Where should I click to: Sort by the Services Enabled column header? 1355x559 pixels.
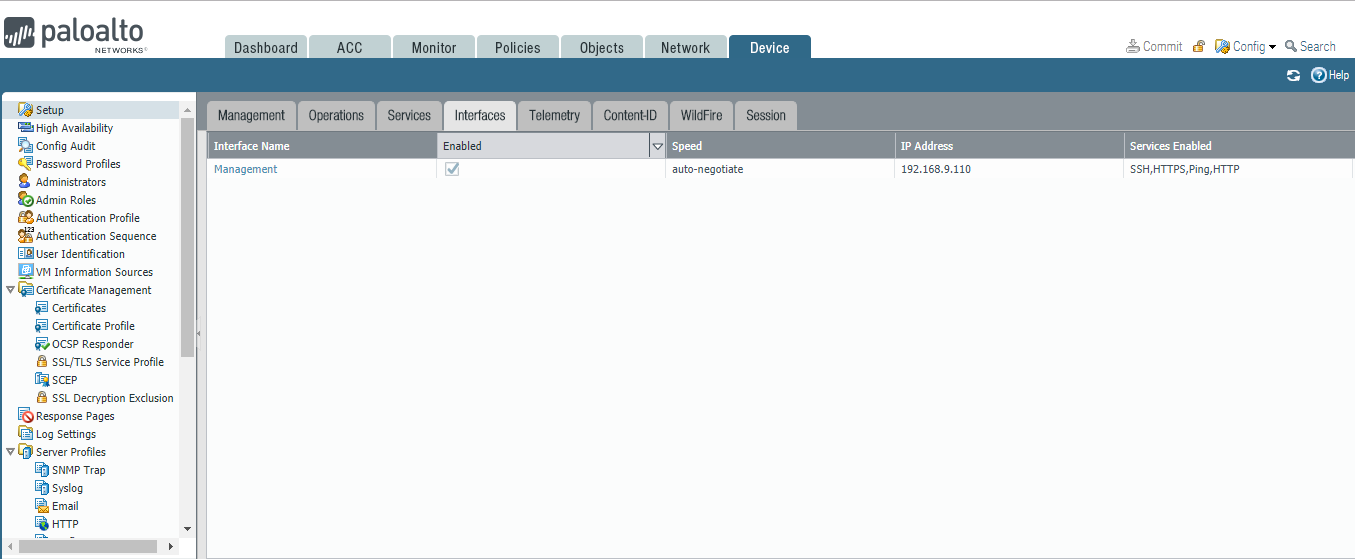[x=1239, y=146]
